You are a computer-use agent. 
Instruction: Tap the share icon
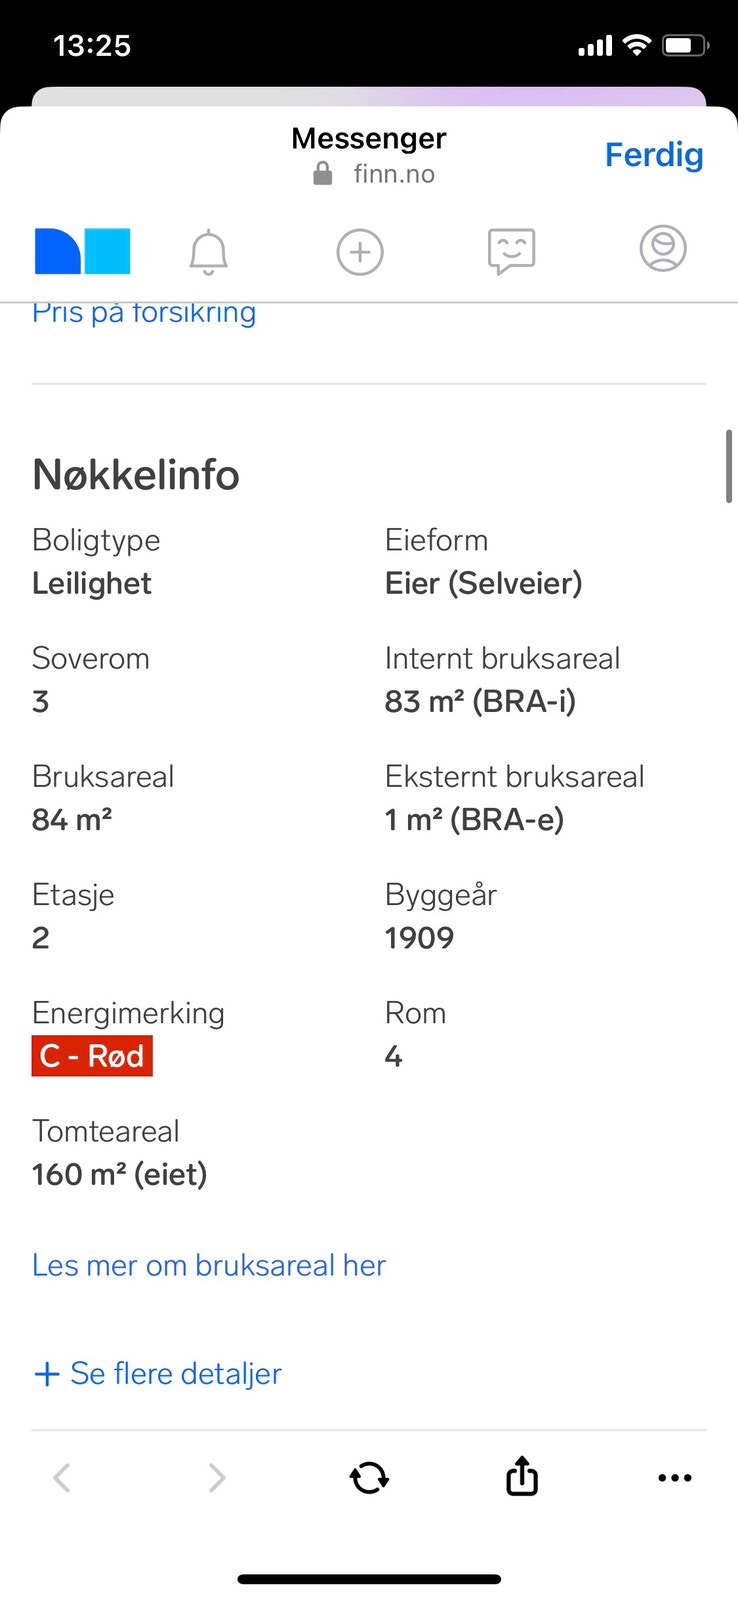point(522,1476)
